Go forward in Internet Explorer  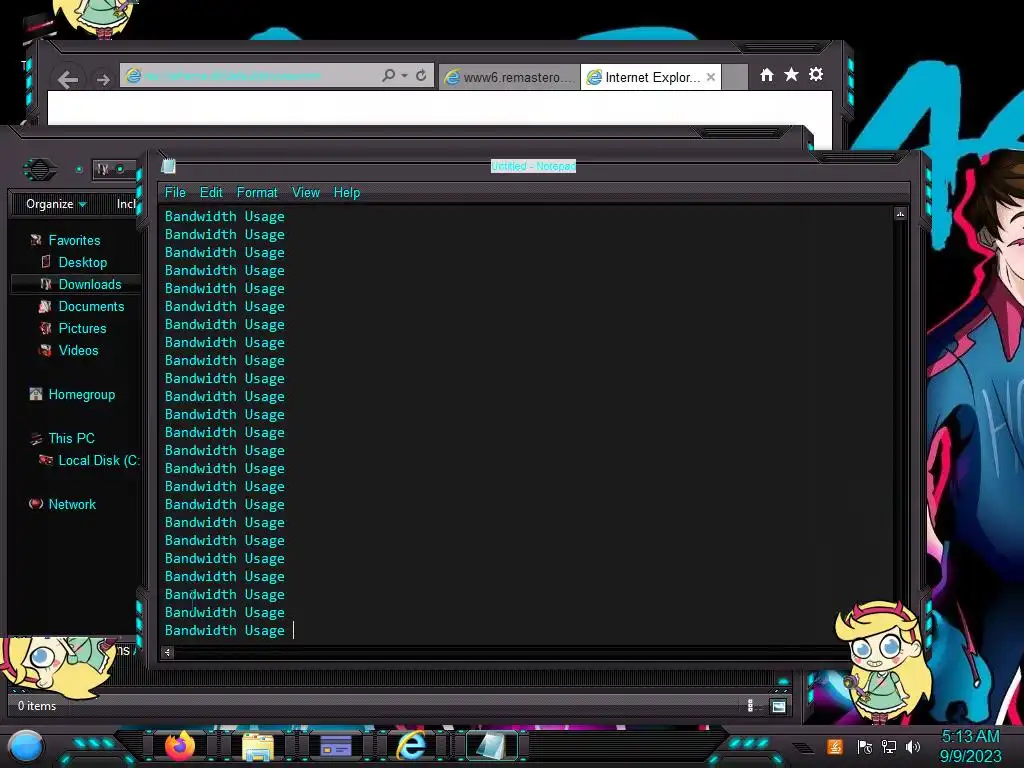click(x=103, y=80)
